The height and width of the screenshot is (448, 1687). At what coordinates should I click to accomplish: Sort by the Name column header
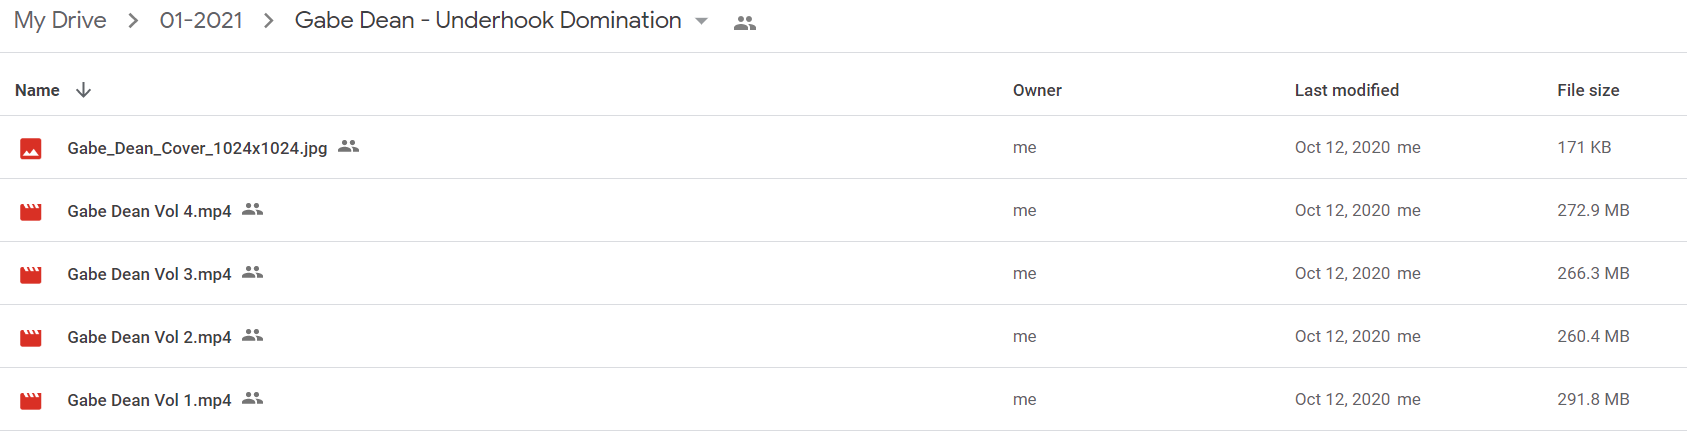click(x=37, y=90)
